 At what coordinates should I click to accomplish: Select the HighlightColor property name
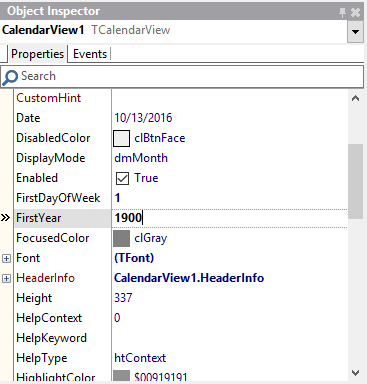pyautogui.click(x=56, y=377)
